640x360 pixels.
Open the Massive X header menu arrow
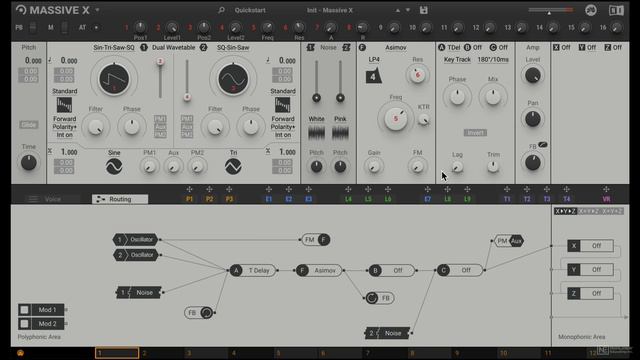[x=97, y=10]
